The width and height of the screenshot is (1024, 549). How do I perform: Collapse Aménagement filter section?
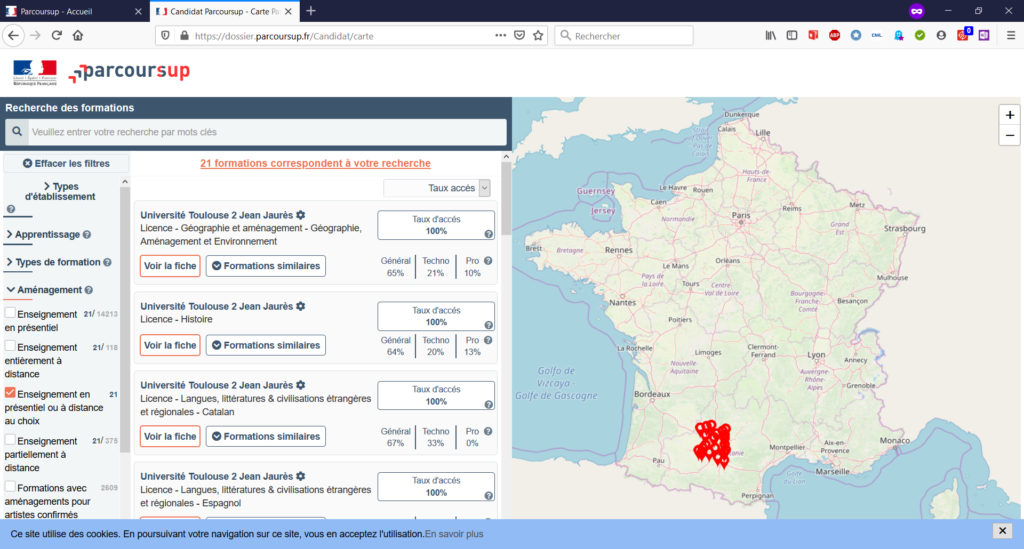[44, 290]
